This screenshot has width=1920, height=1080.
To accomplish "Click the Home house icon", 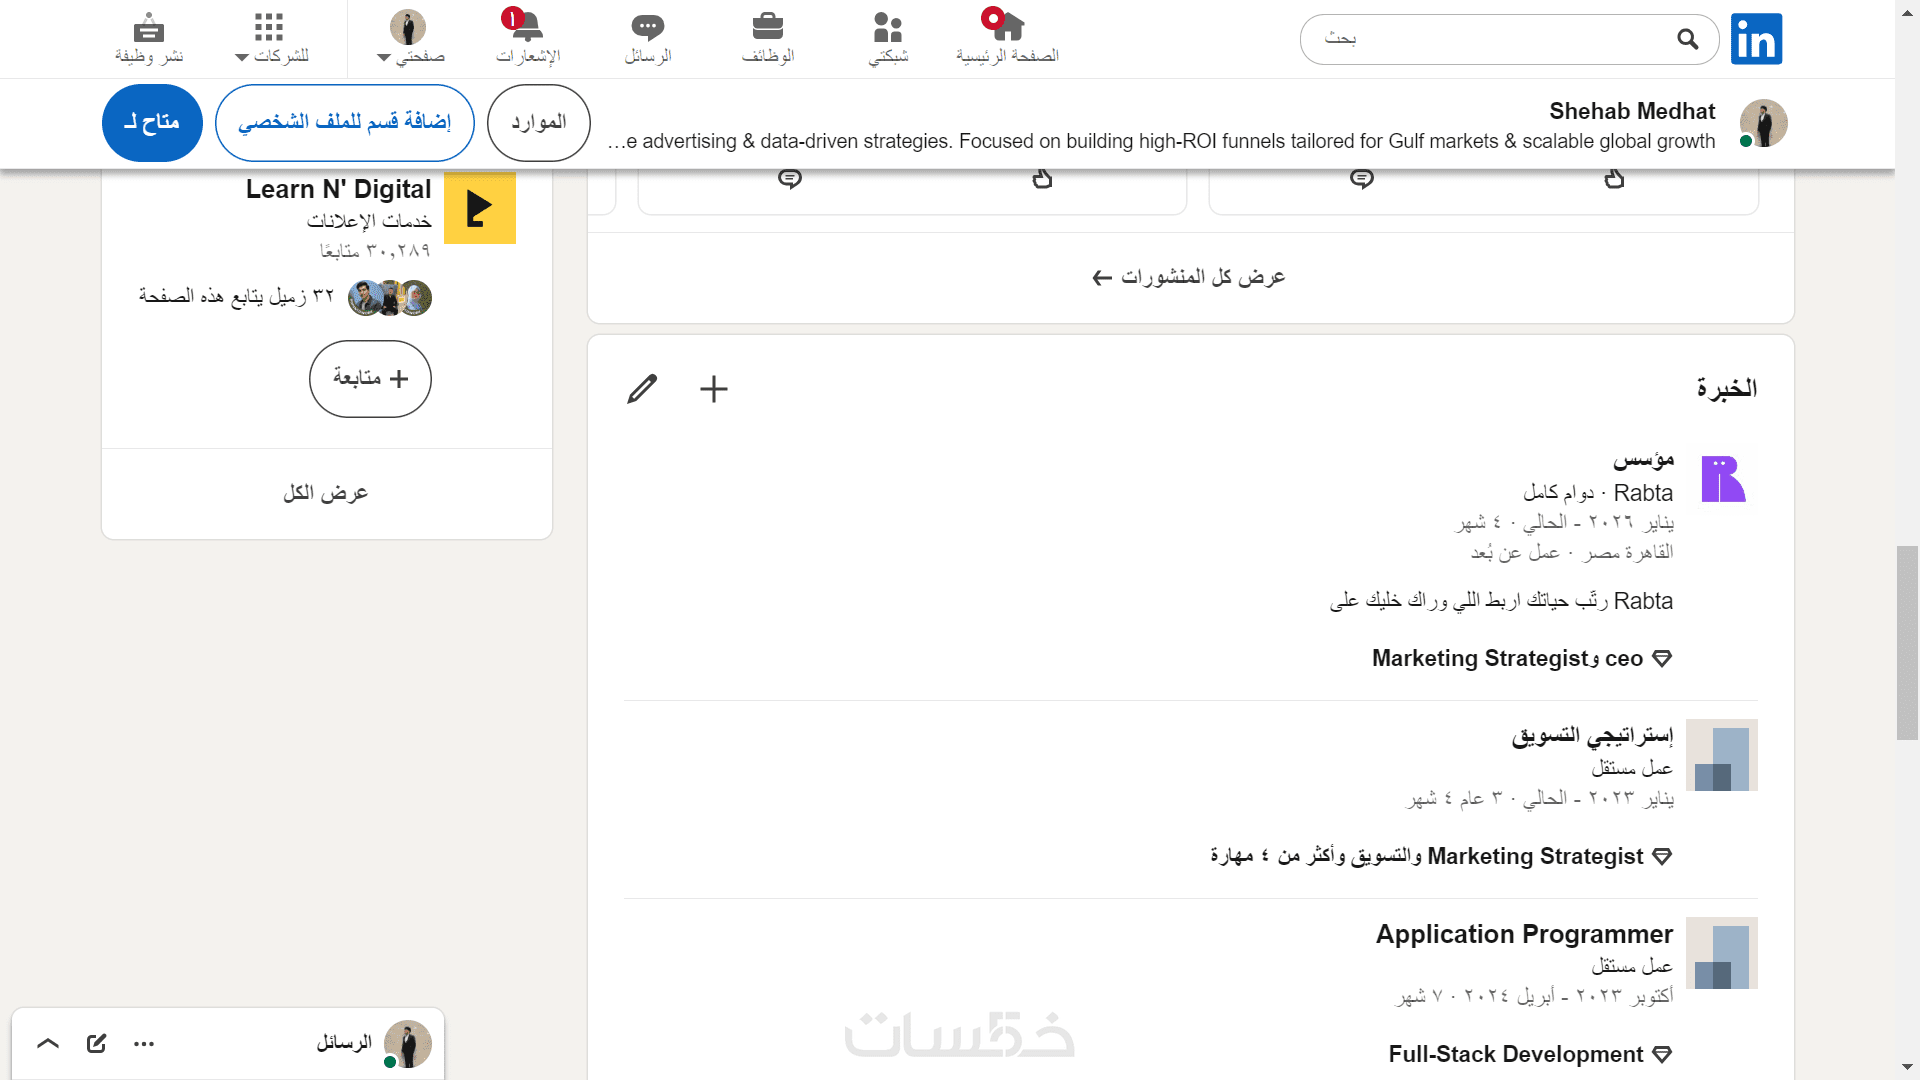I will pyautogui.click(x=1007, y=27).
